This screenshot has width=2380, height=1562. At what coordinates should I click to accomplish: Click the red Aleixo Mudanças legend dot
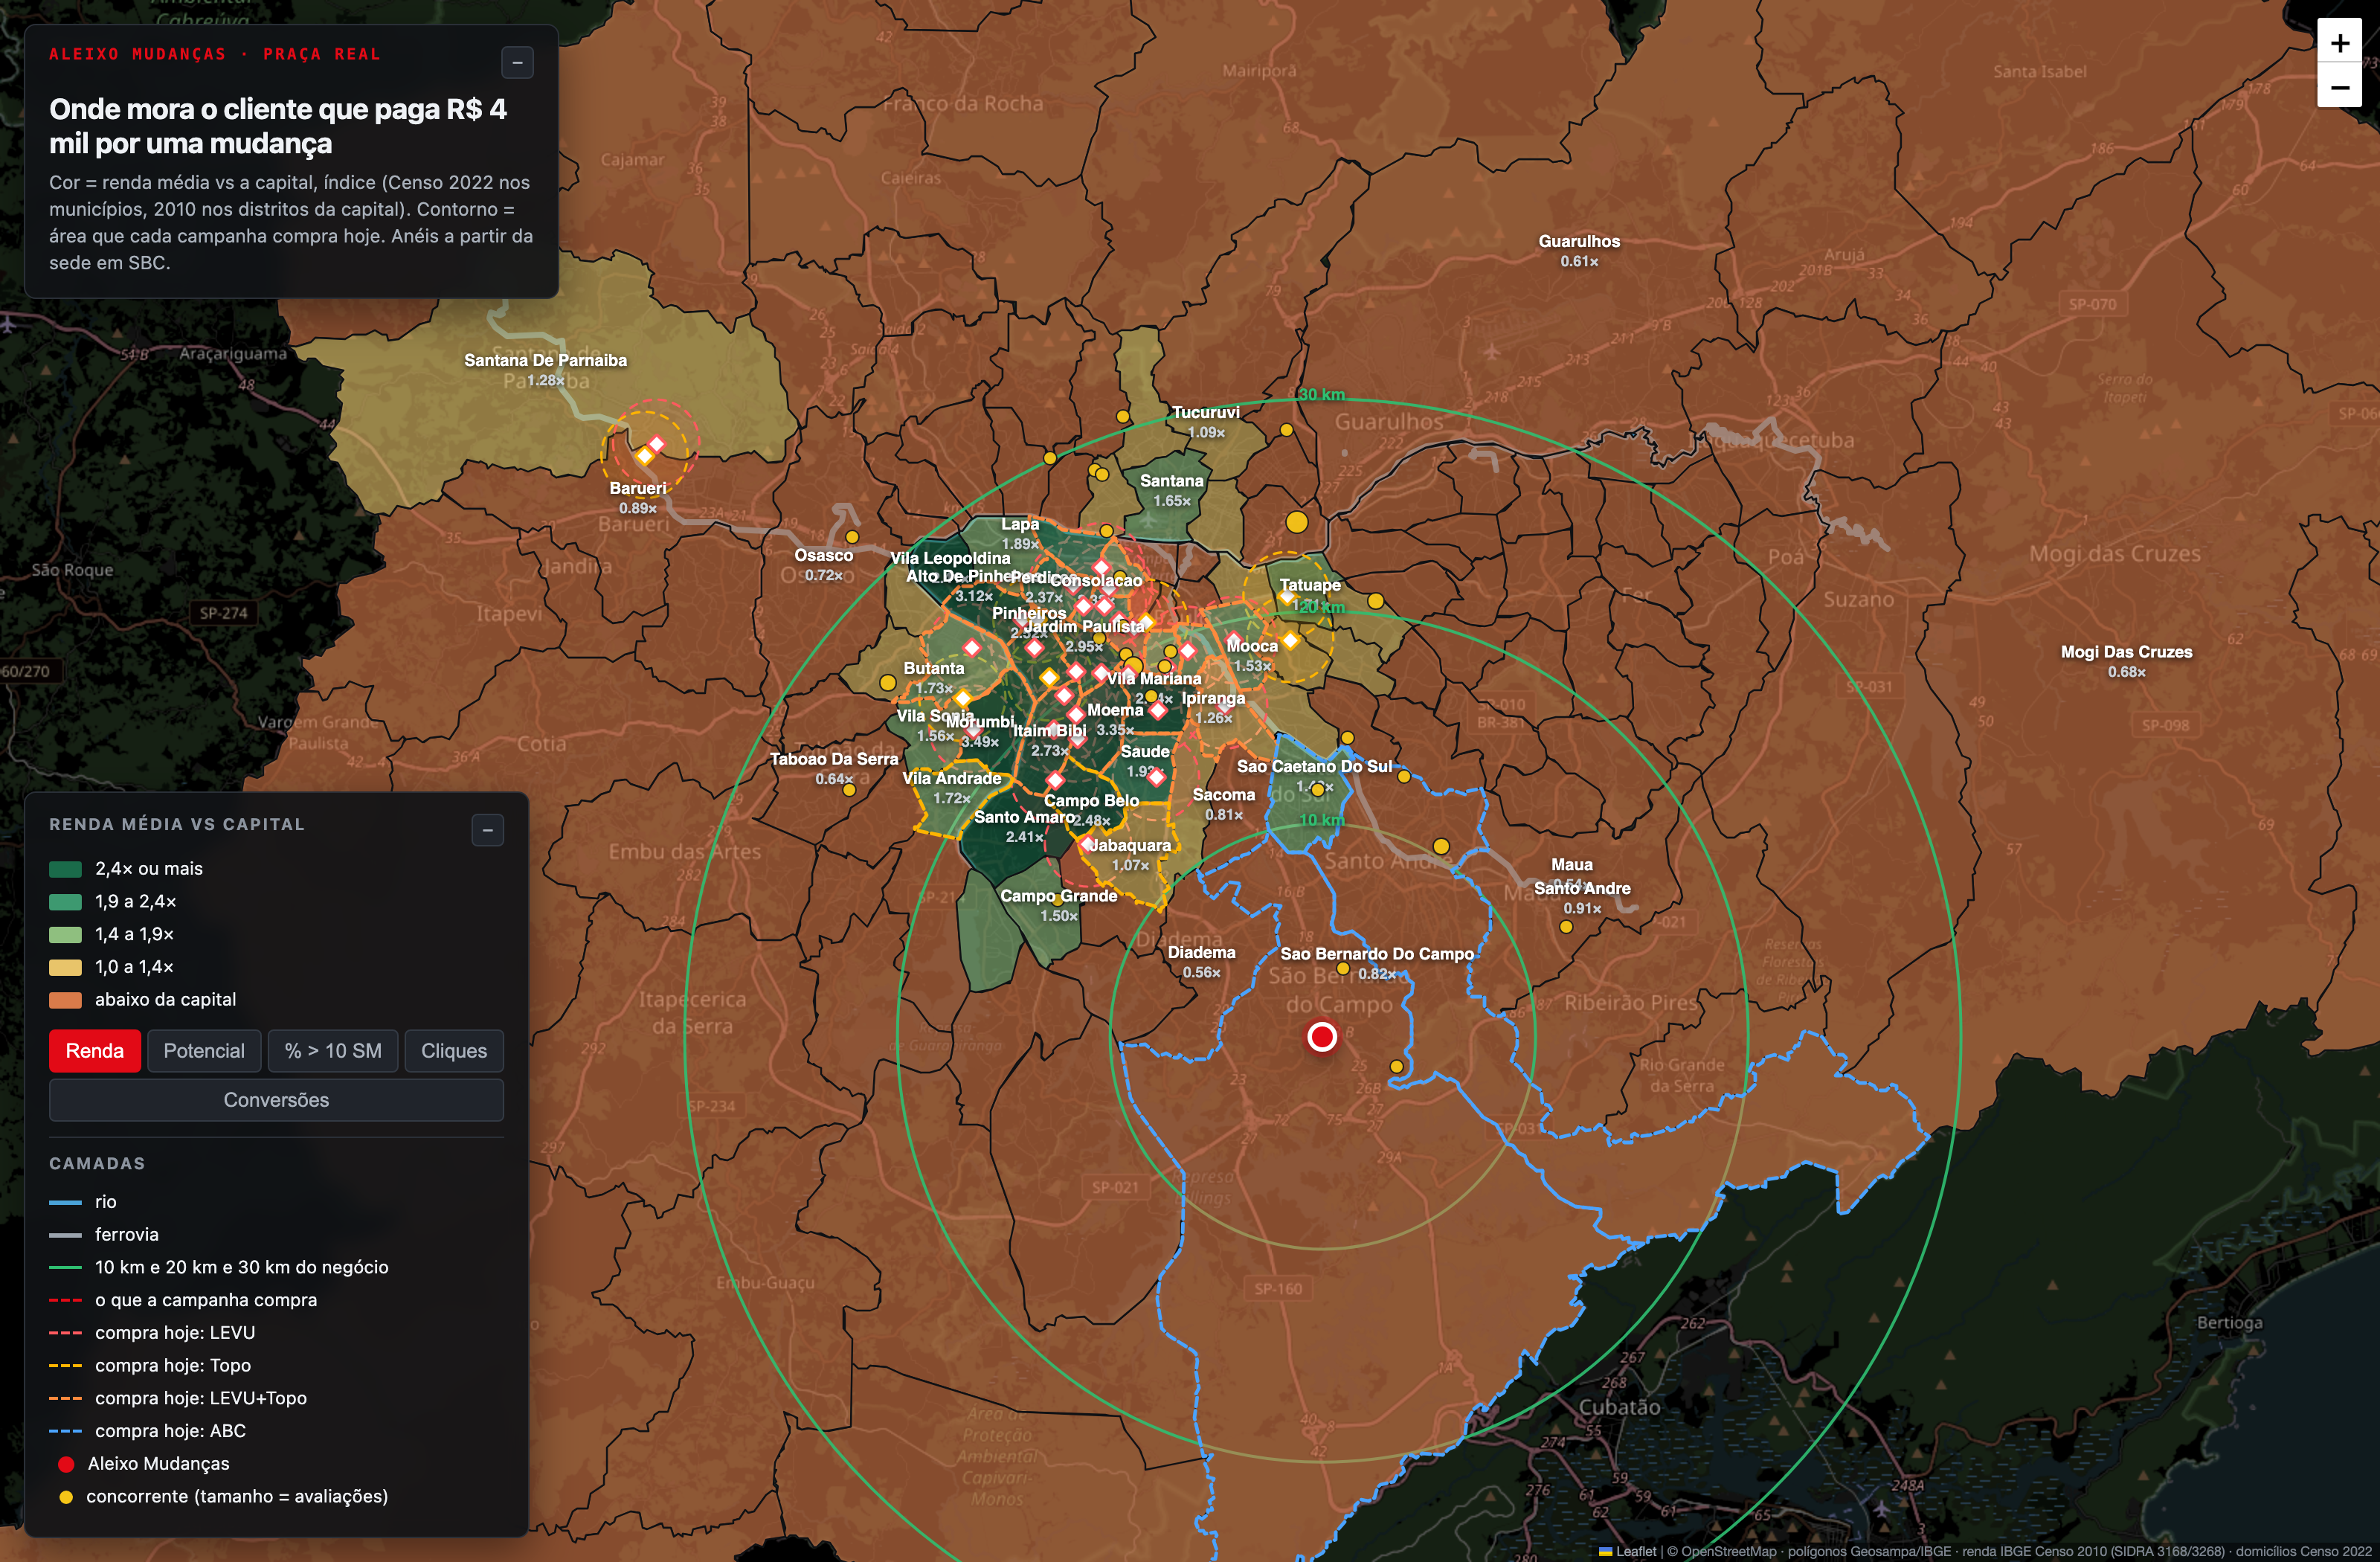(66, 1464)
